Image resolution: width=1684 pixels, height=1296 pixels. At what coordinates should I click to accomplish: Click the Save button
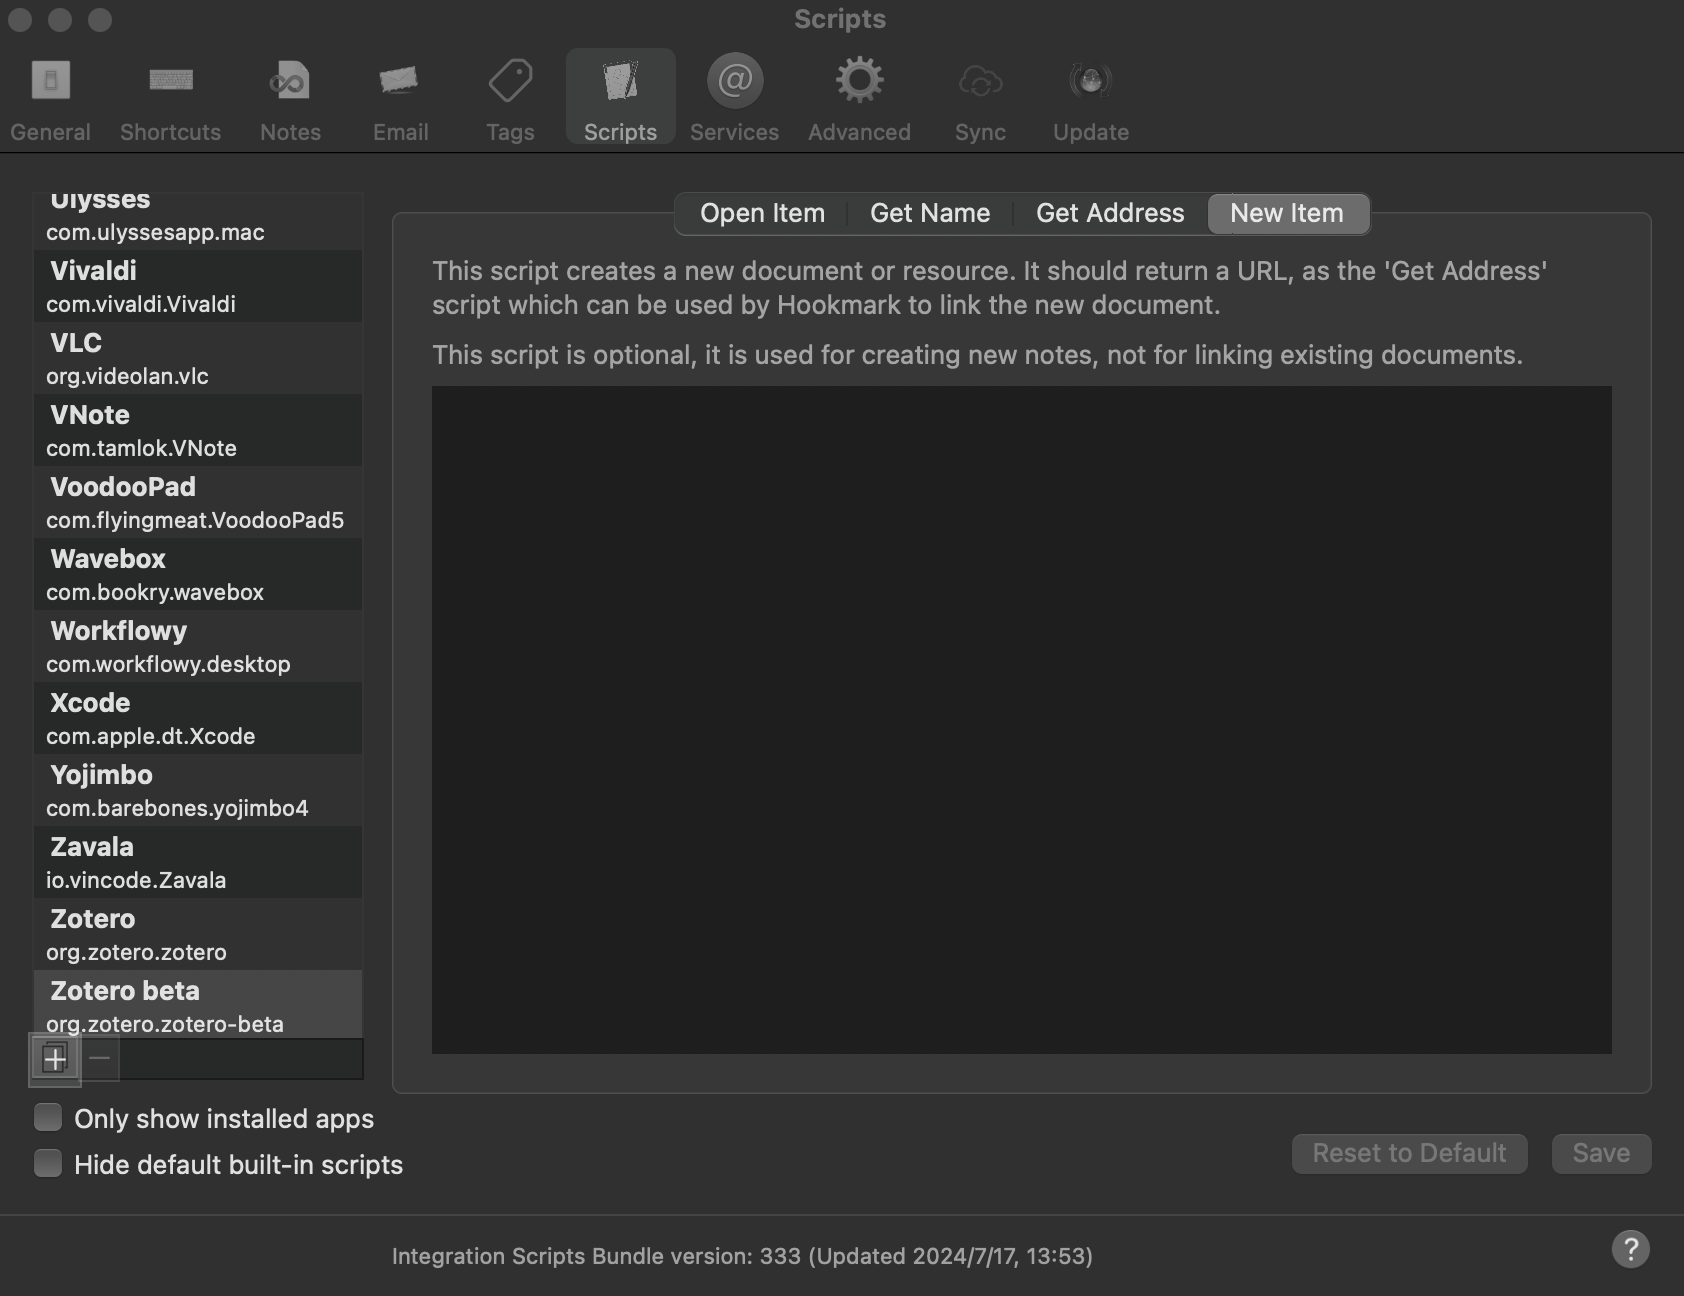tap(1601, 1153)
